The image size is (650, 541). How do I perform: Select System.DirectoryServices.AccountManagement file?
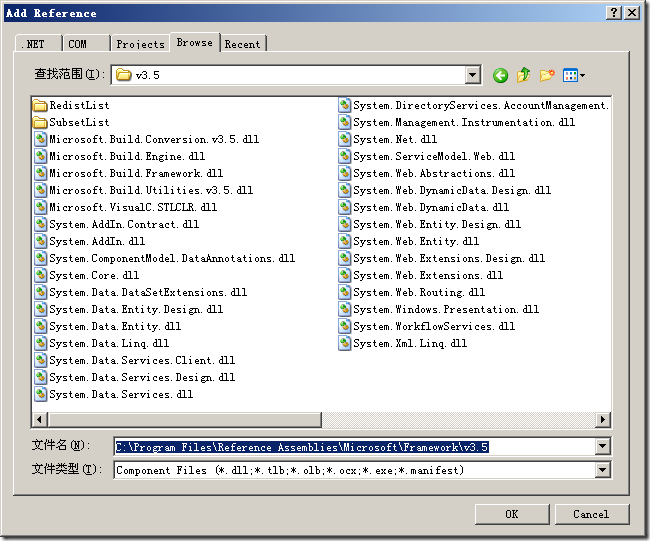473,105
